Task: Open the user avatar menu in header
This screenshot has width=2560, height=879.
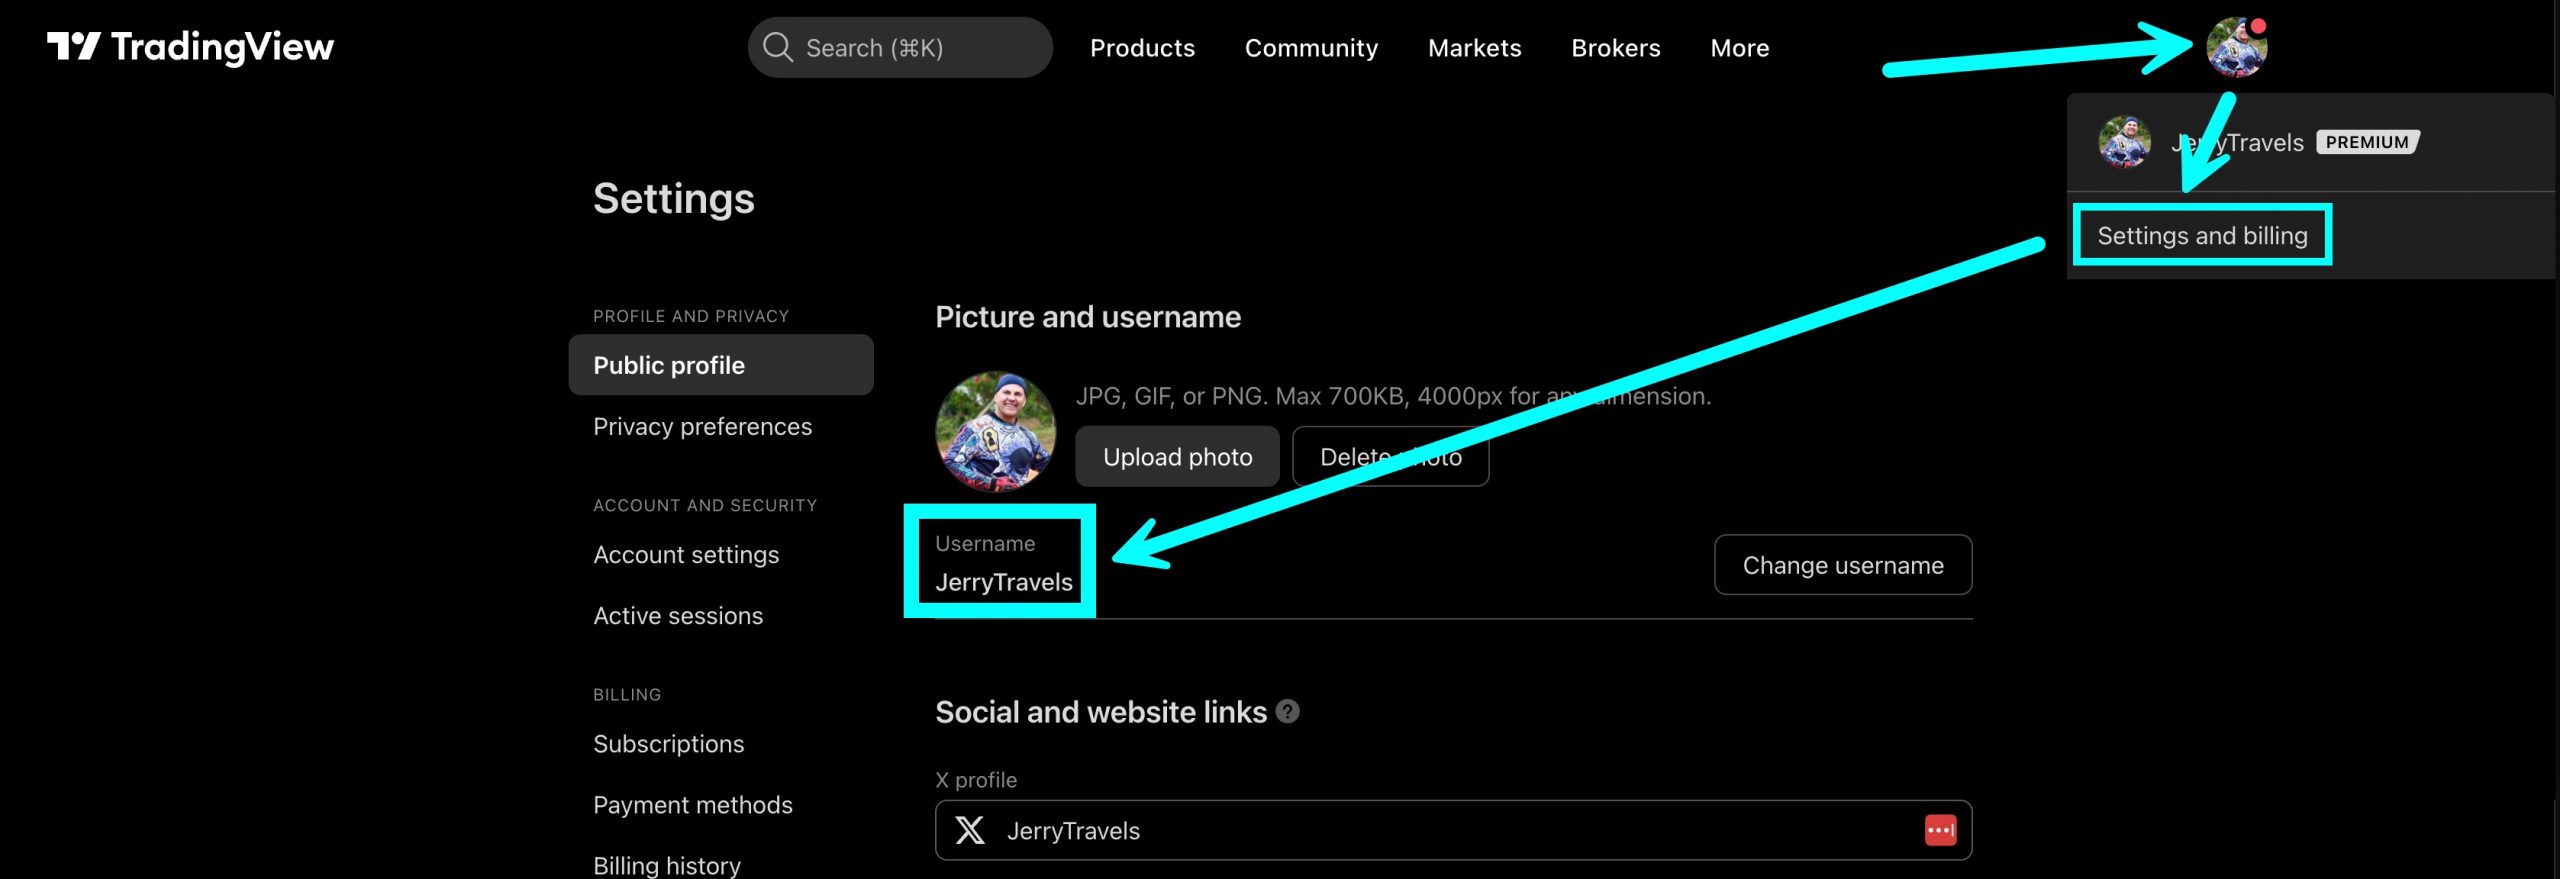Action: click(x=2236, y=47)
